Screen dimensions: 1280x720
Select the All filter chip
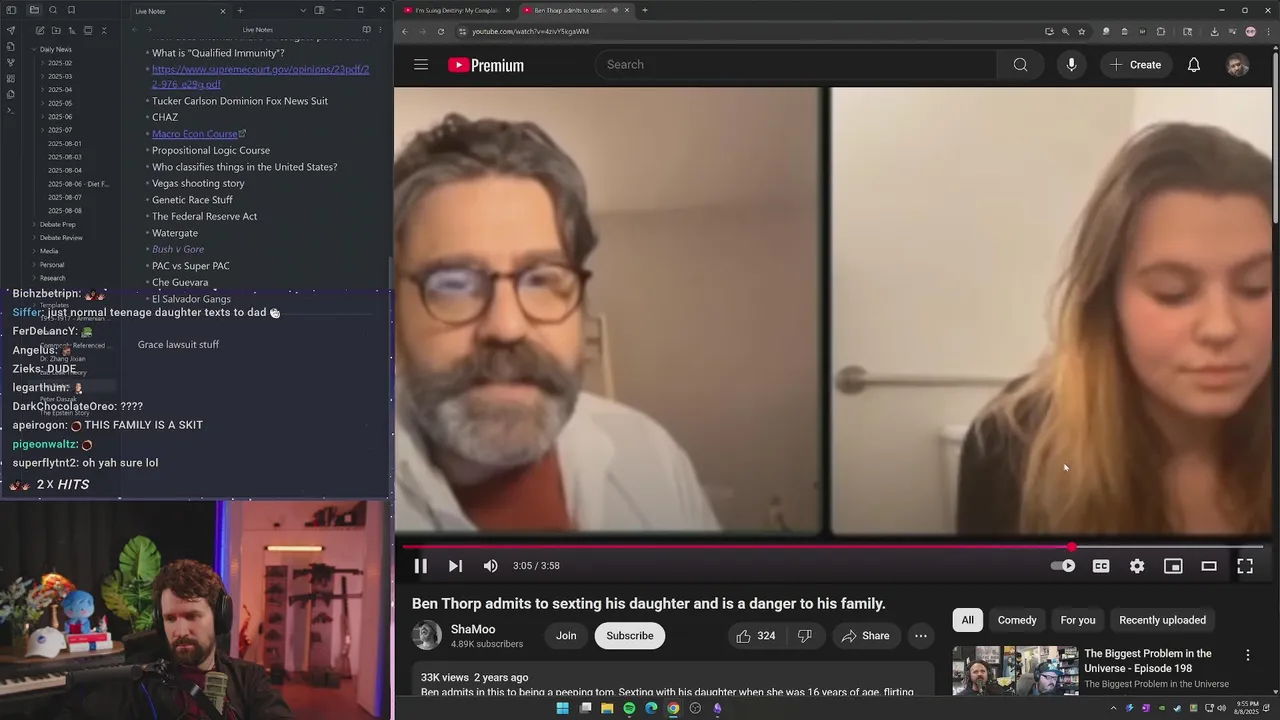(967, 620)
